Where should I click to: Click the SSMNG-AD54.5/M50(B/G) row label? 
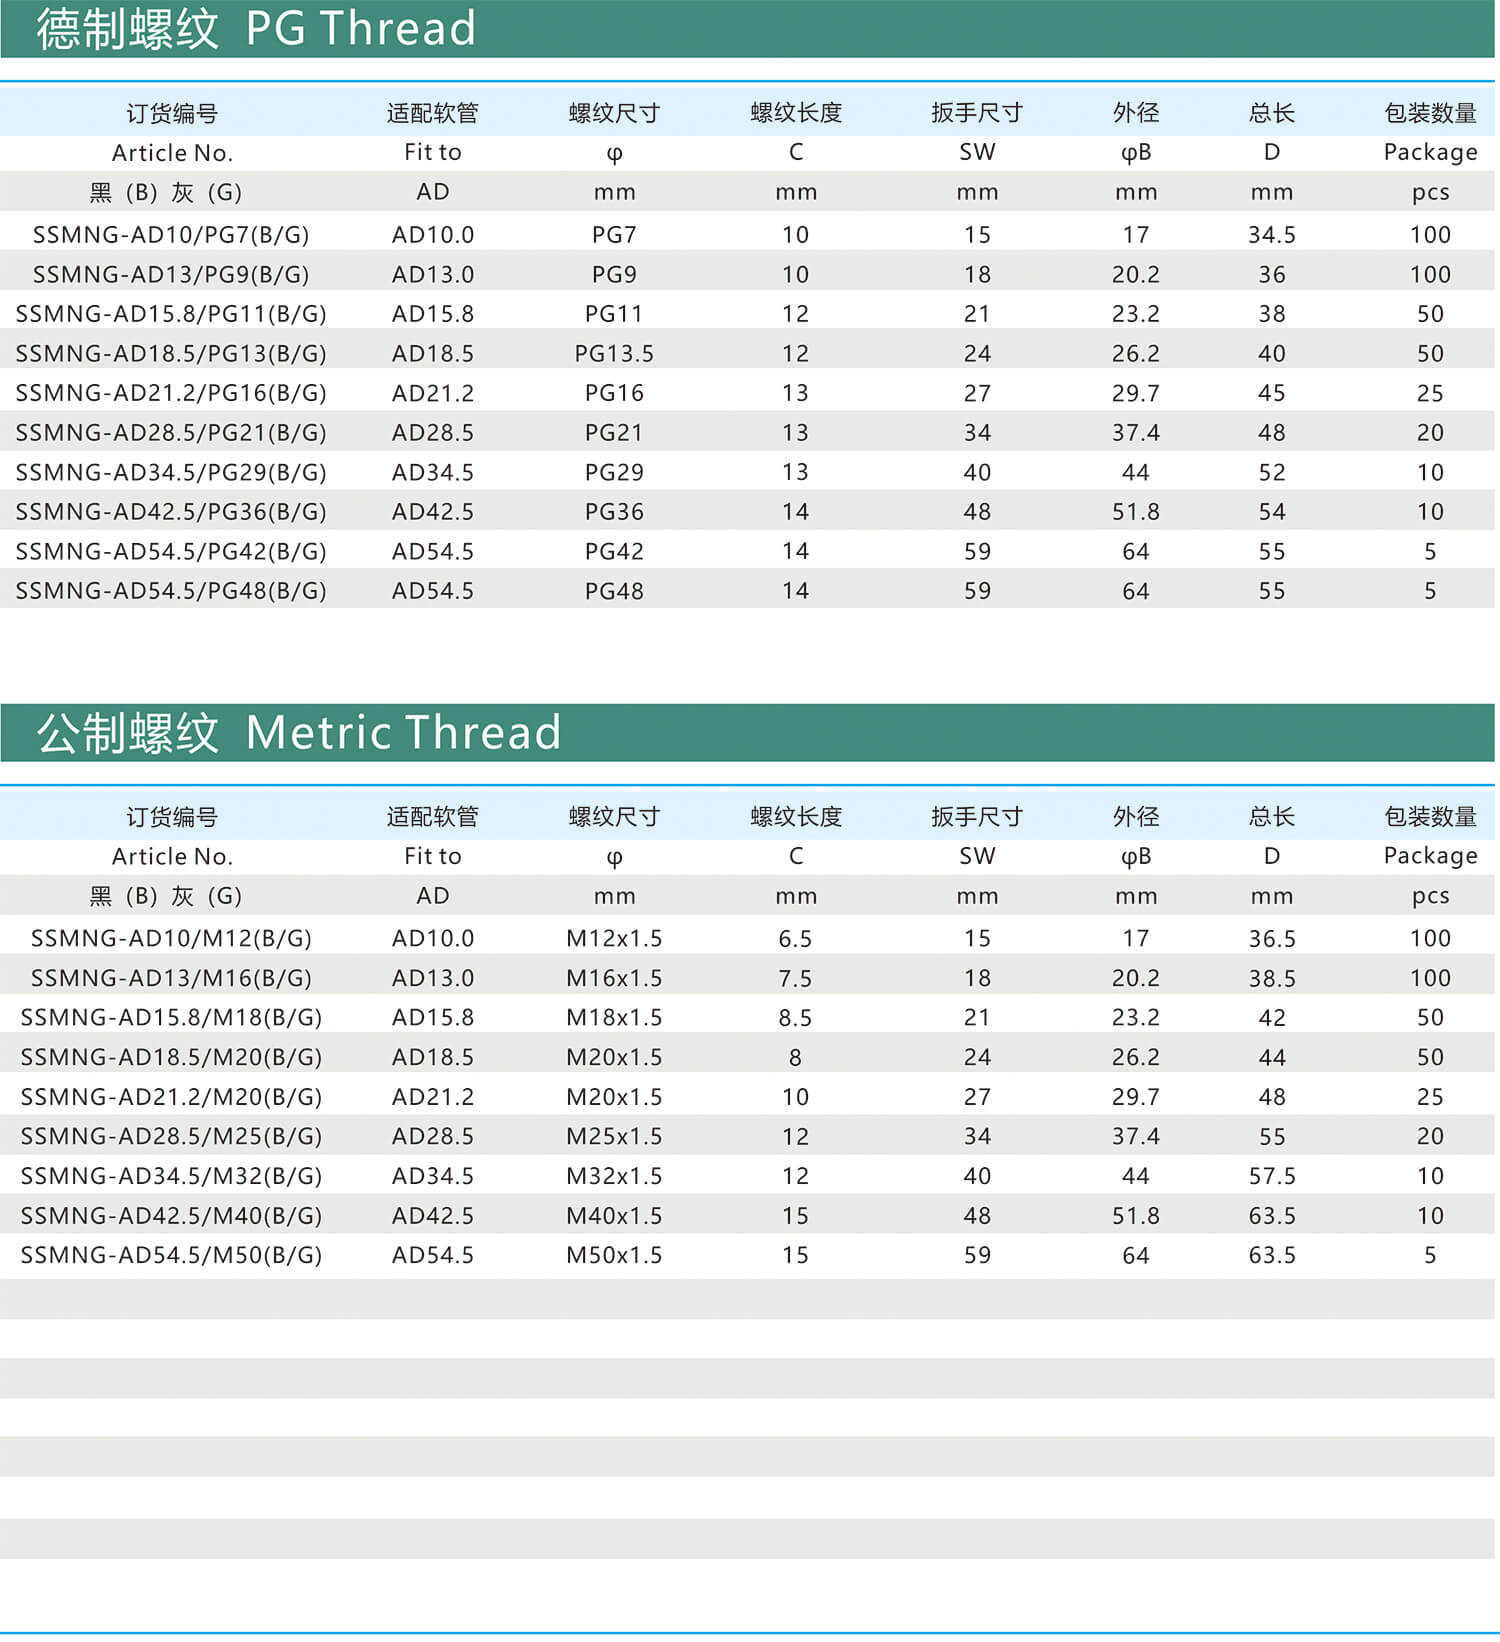point(171,1255)
